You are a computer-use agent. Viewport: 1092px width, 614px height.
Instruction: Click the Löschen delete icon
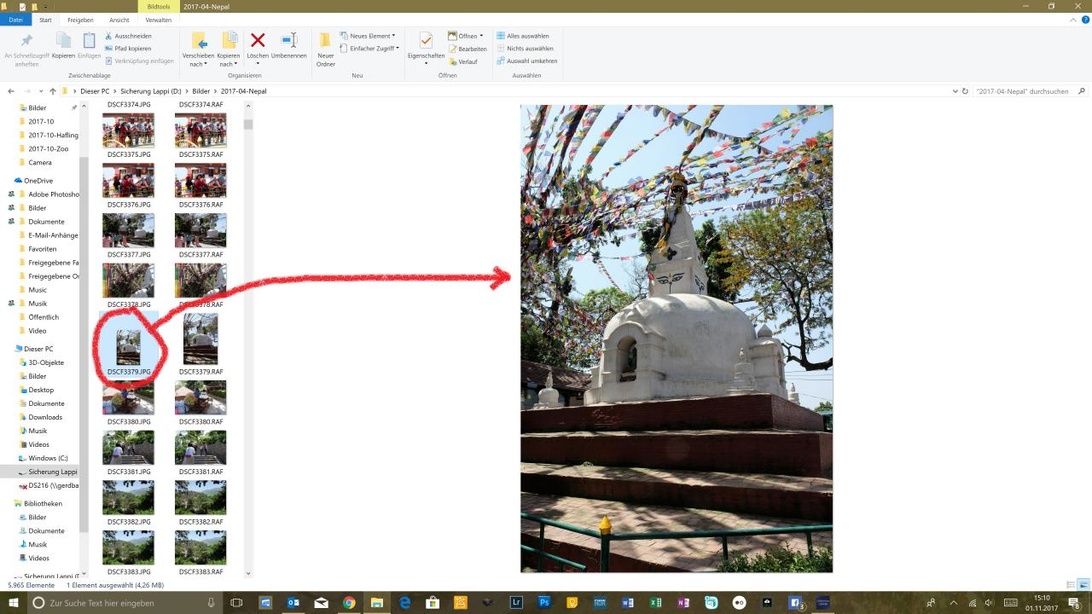[257, 41]
